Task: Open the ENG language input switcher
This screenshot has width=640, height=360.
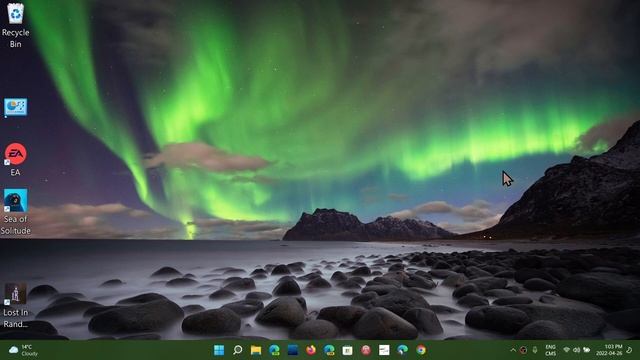Action: click(551, 350)
